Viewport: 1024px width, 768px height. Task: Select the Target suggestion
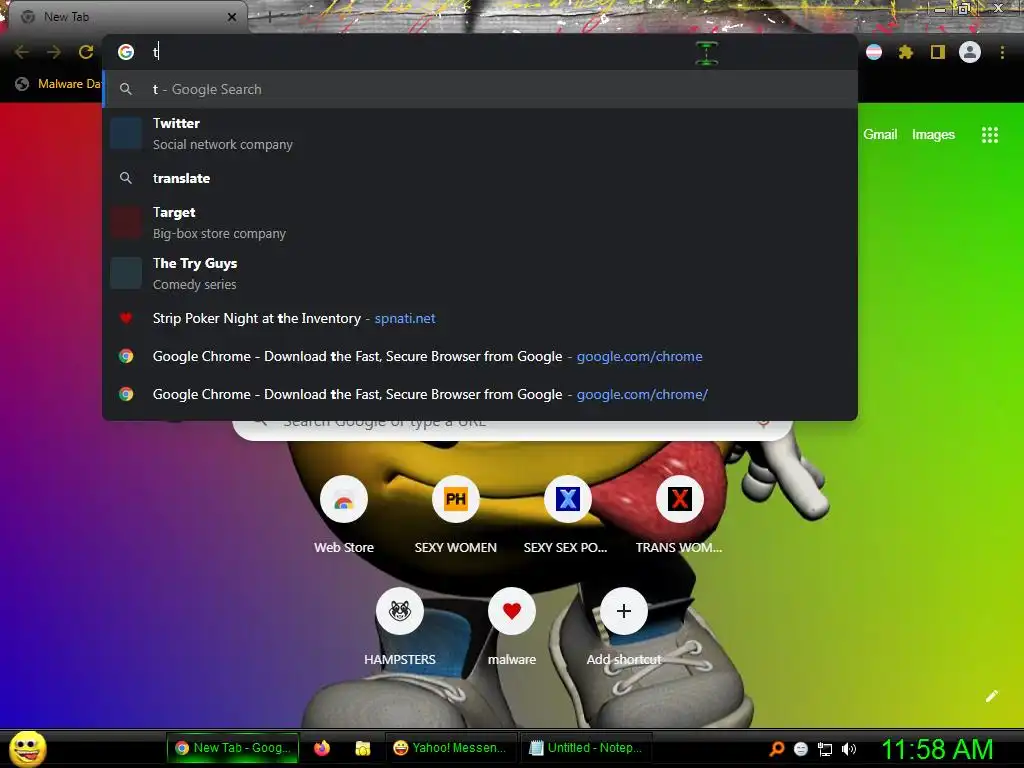point(480,223)
